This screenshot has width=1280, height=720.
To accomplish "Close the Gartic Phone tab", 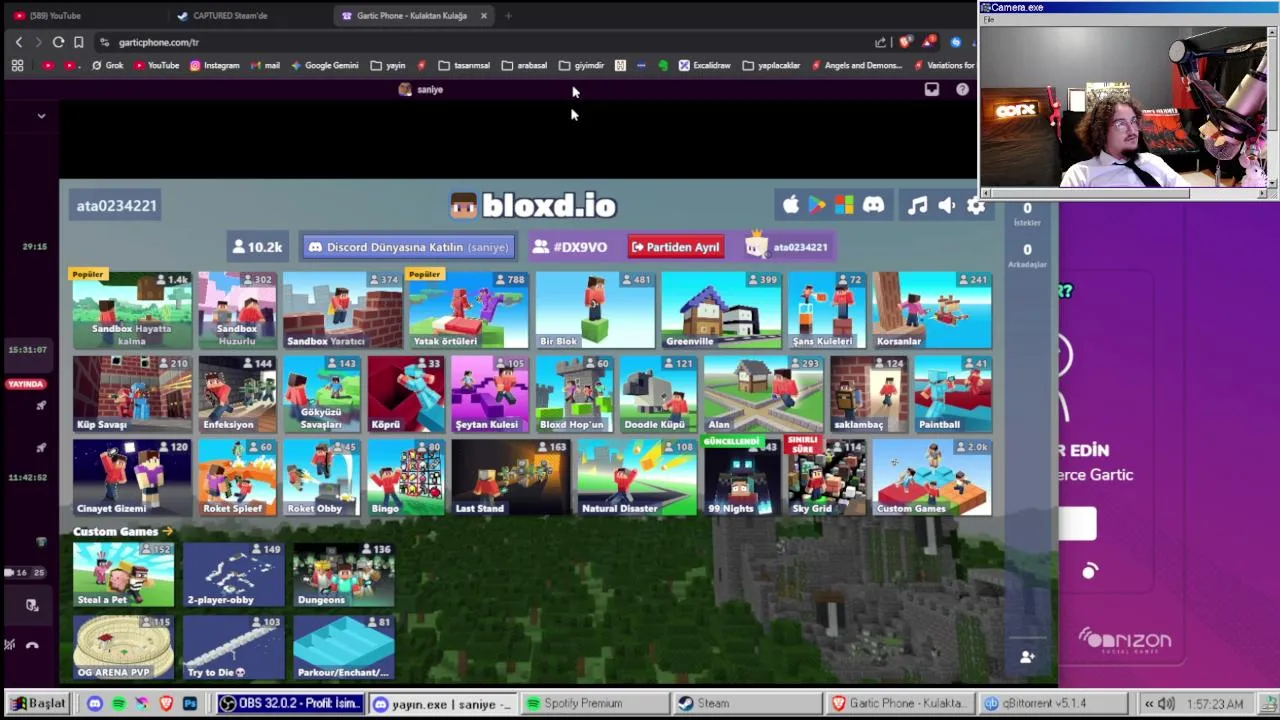I will (x=483, y=15).
